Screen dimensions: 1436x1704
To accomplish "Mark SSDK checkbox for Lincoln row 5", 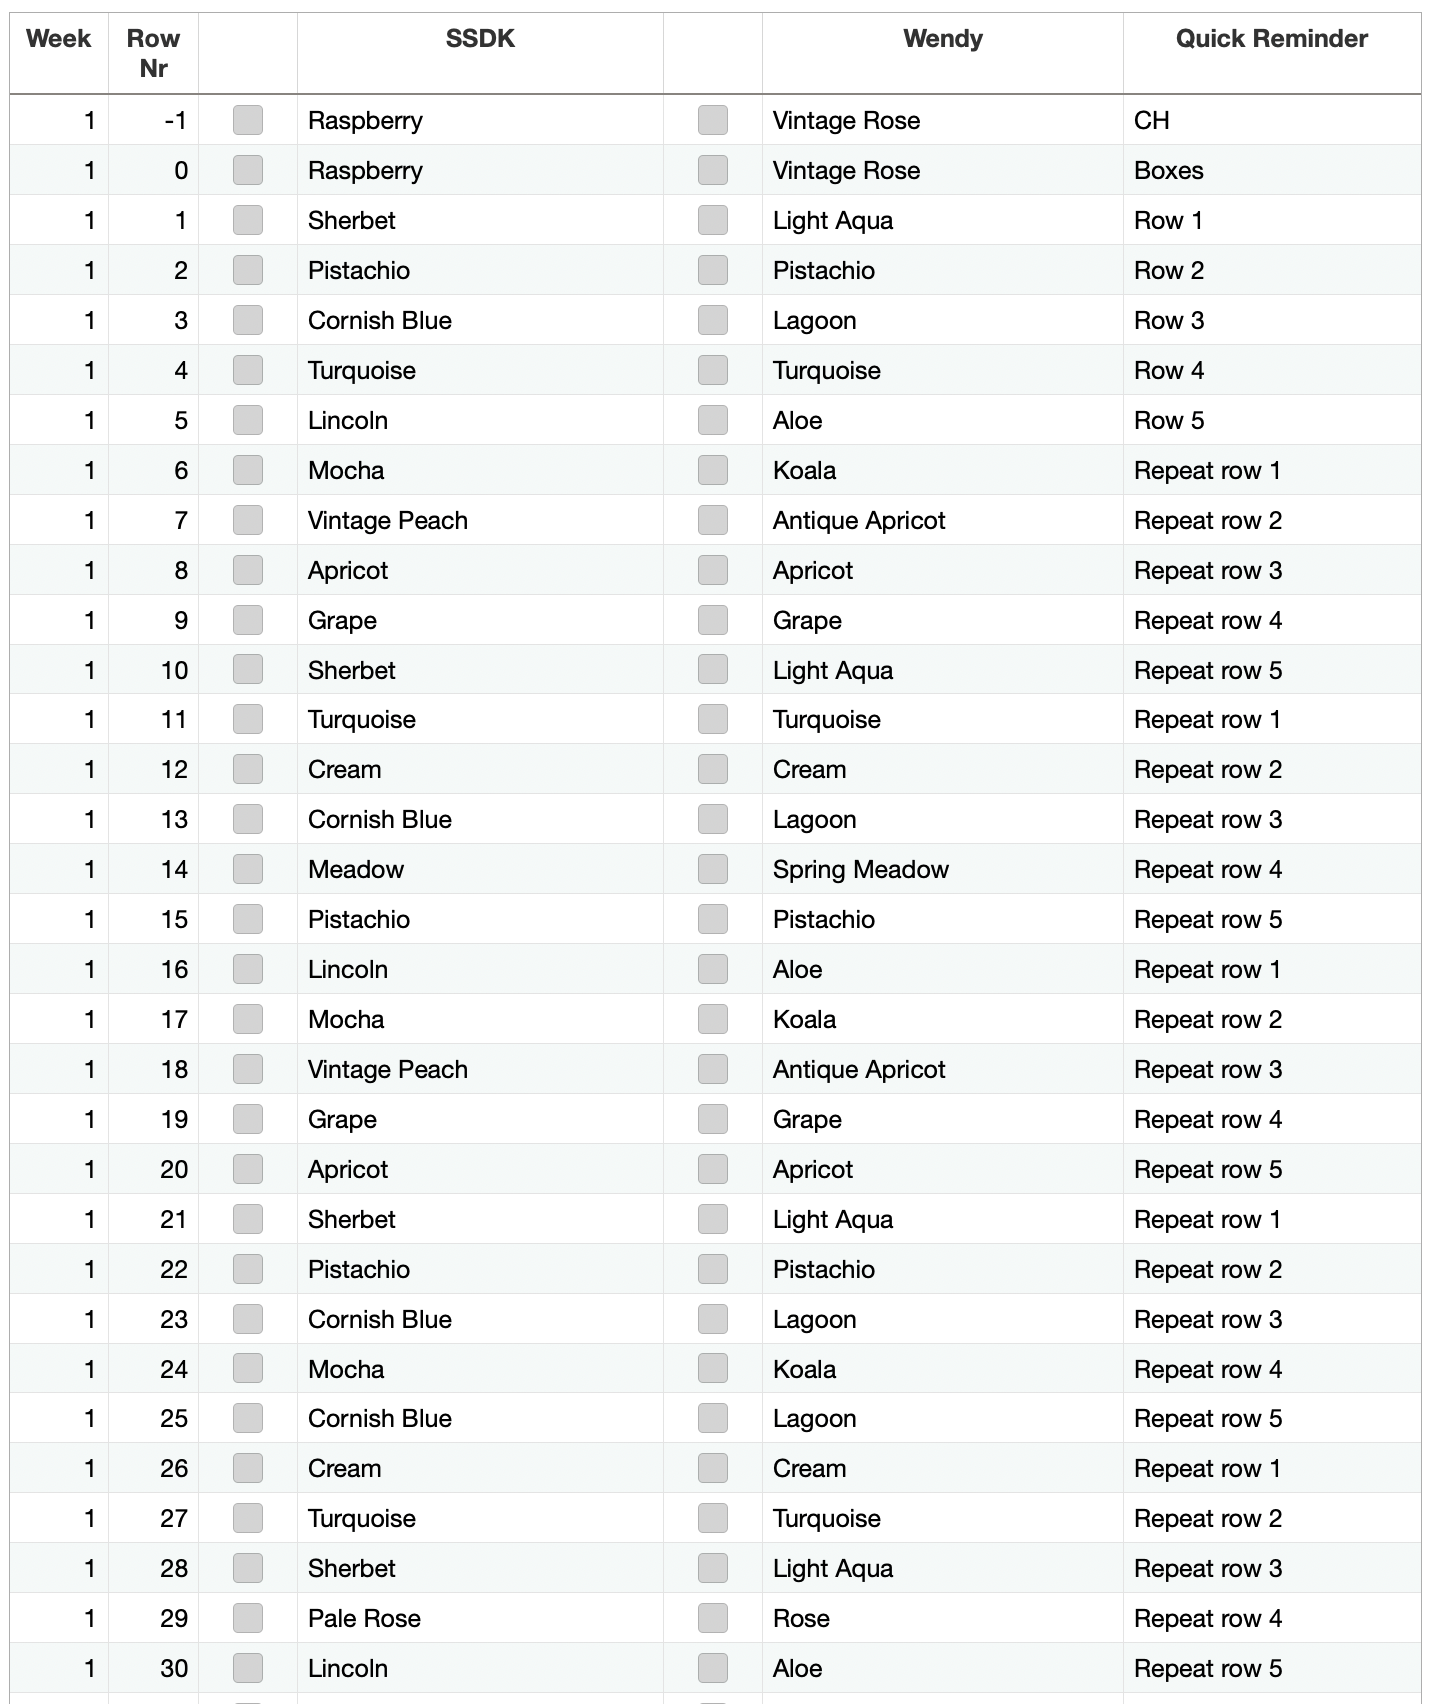I will [248, 420].
